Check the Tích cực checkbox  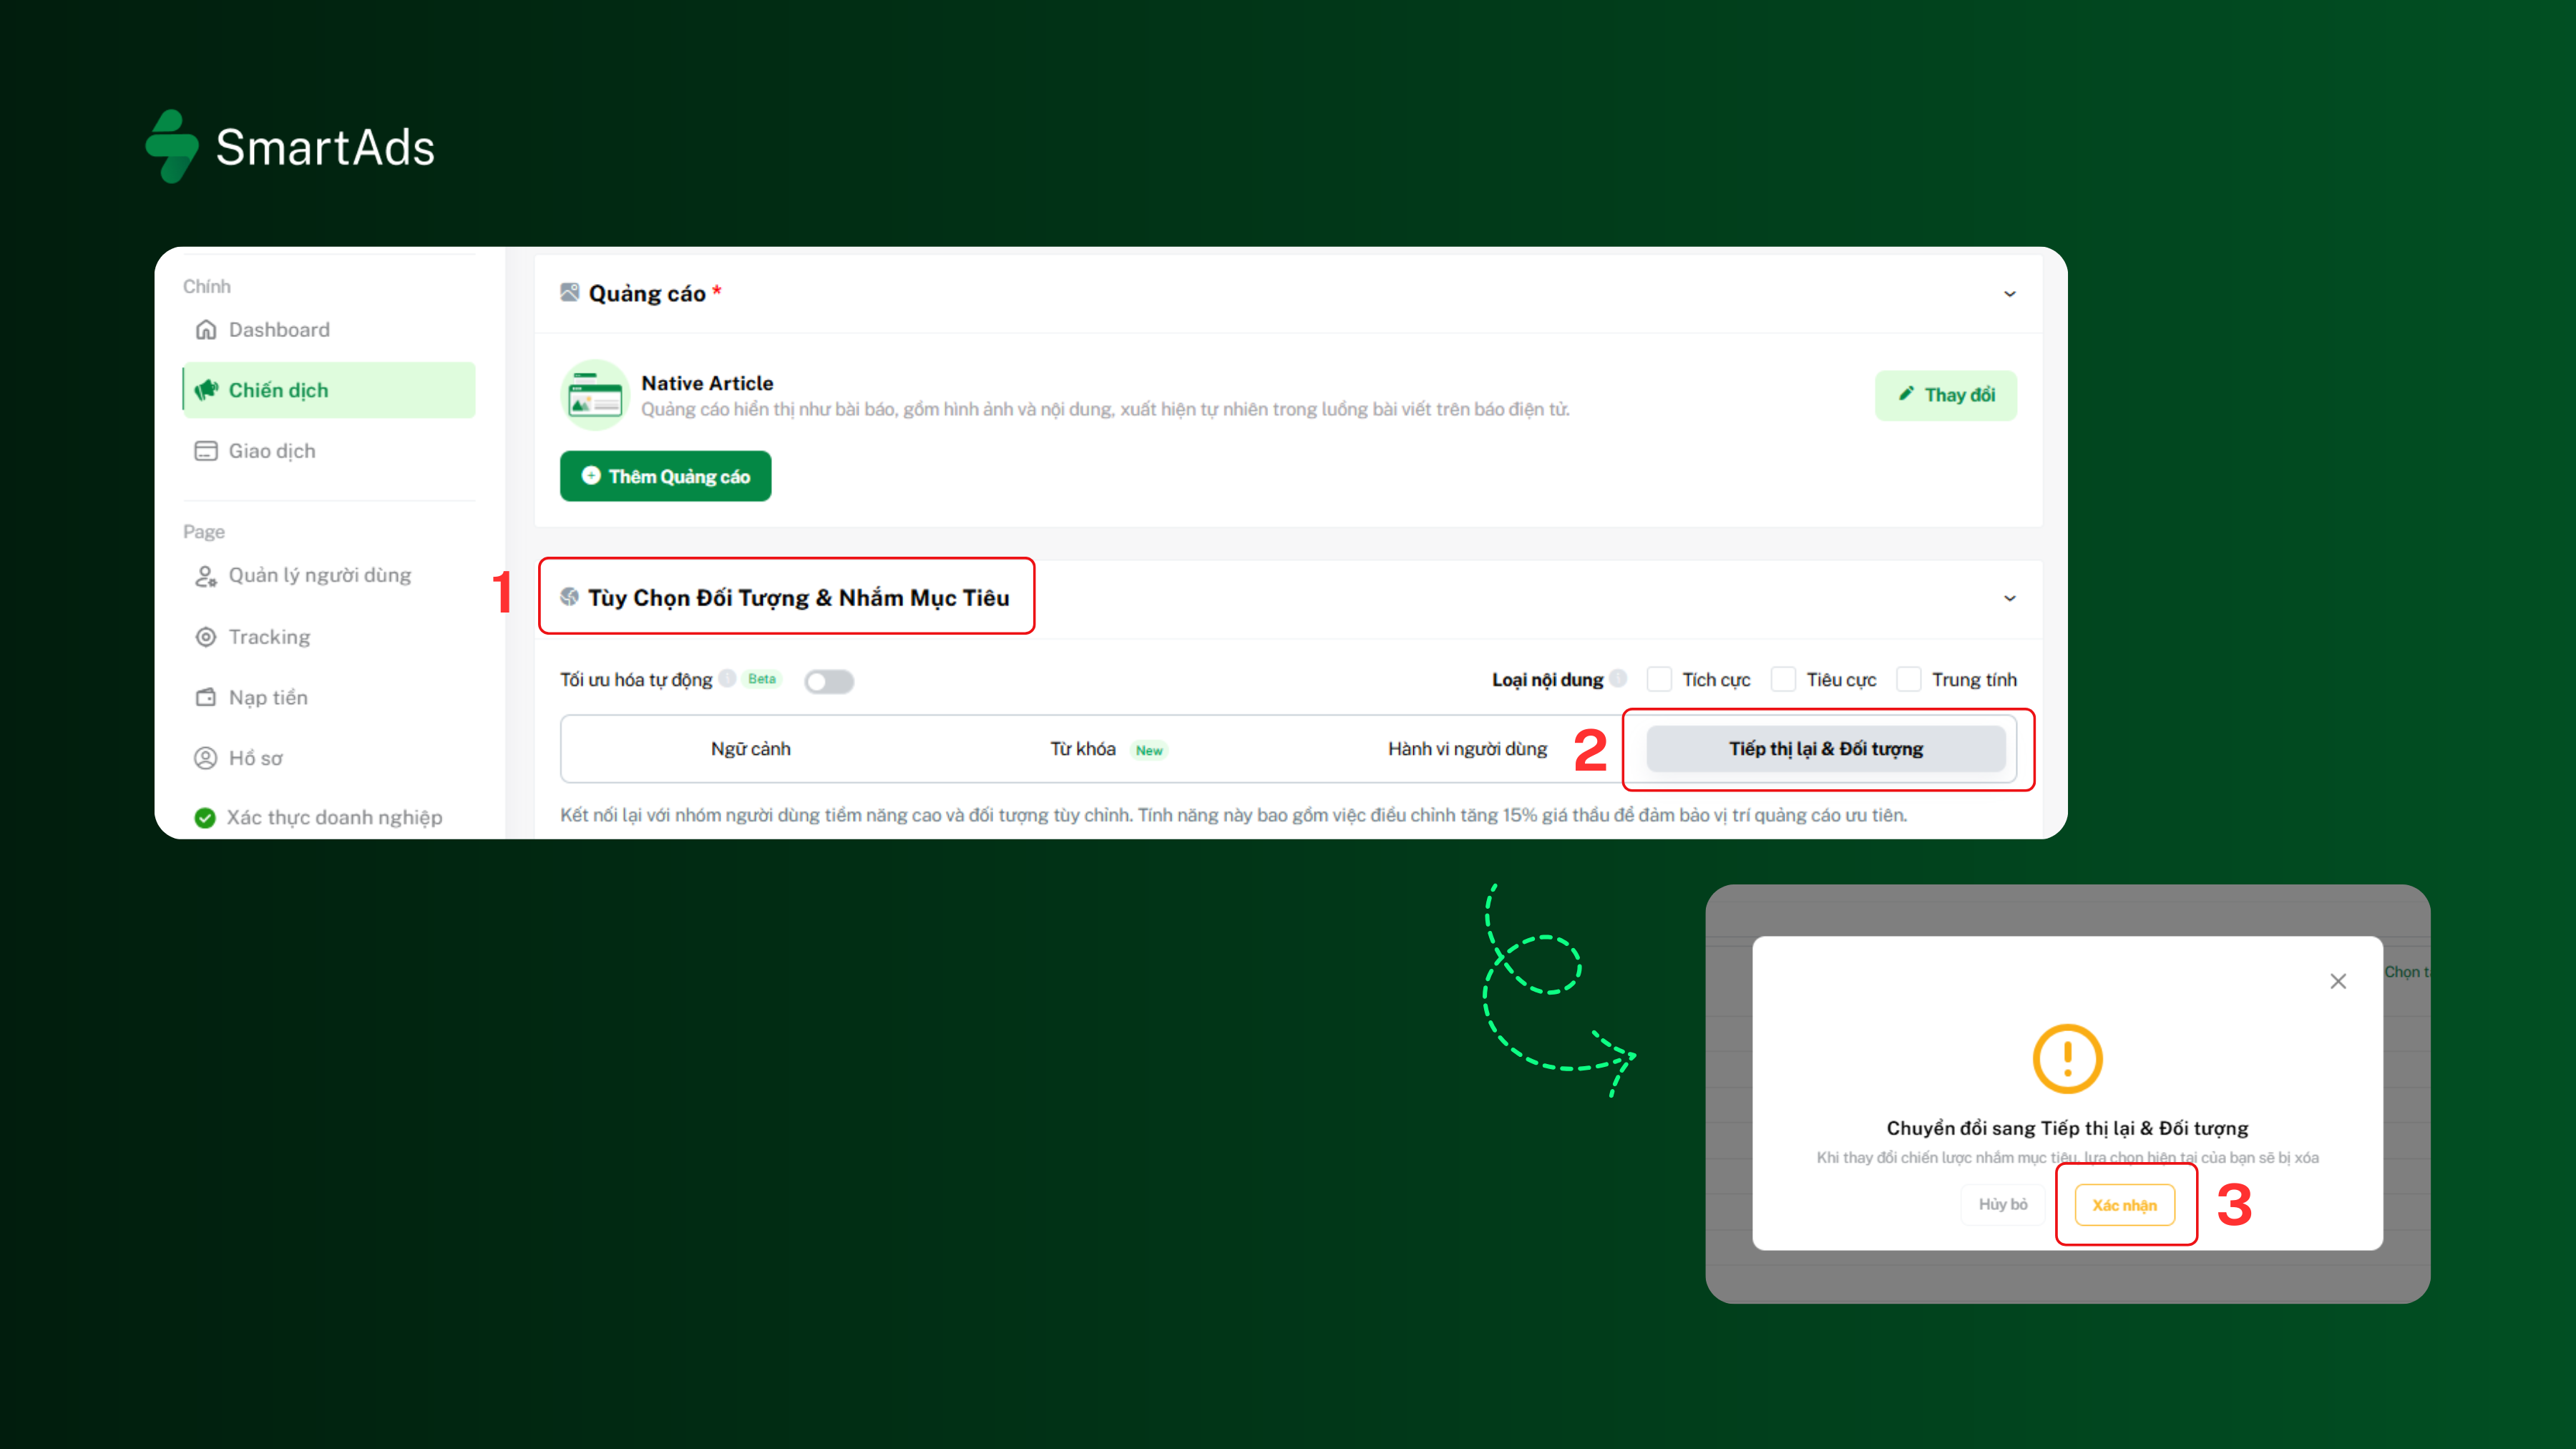pos(1659,679)
